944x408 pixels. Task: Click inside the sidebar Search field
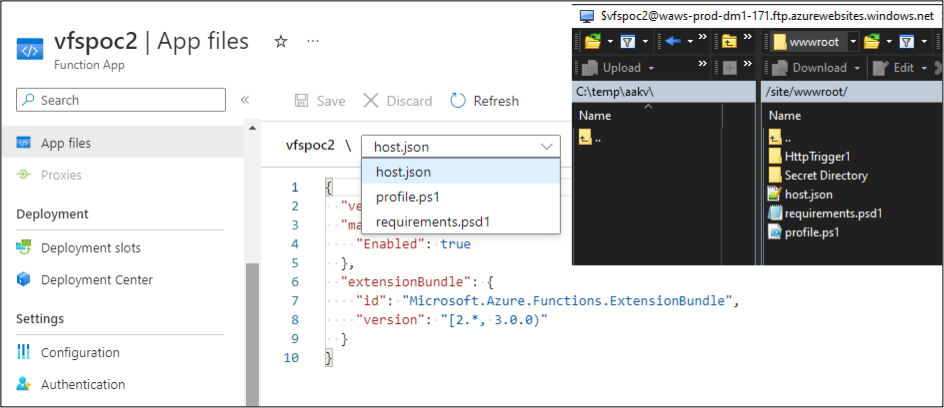[121, 100]
